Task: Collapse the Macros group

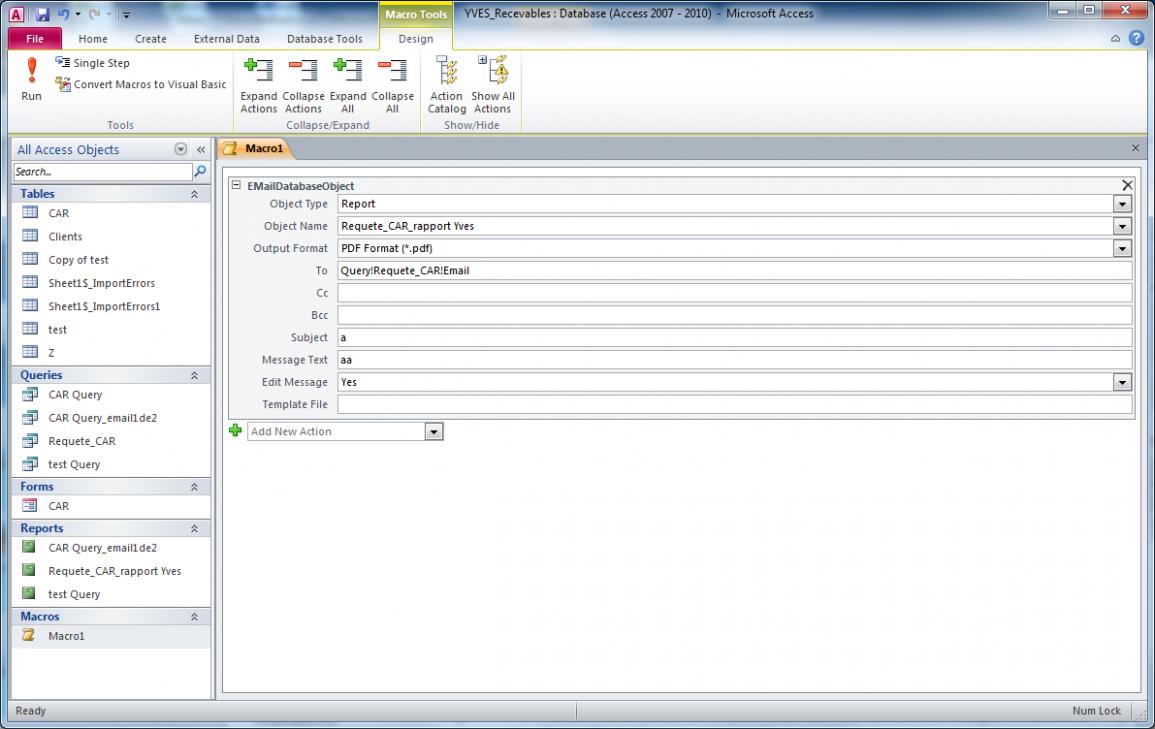Action: point(194,617)
